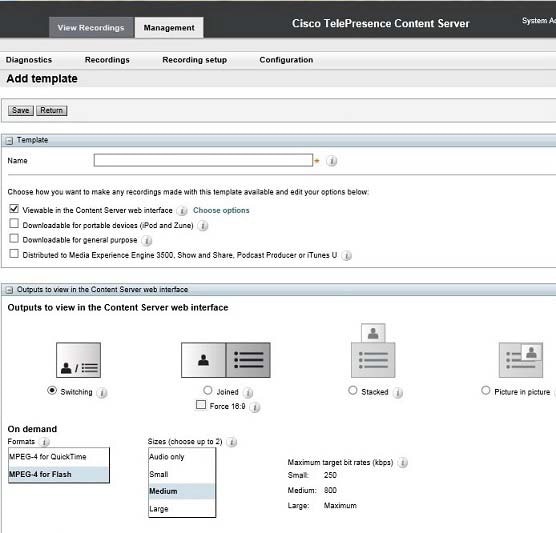Show info icon beside Stacked layout
The width and height of the screenshot is (556, 533).
tap(398, 393)
